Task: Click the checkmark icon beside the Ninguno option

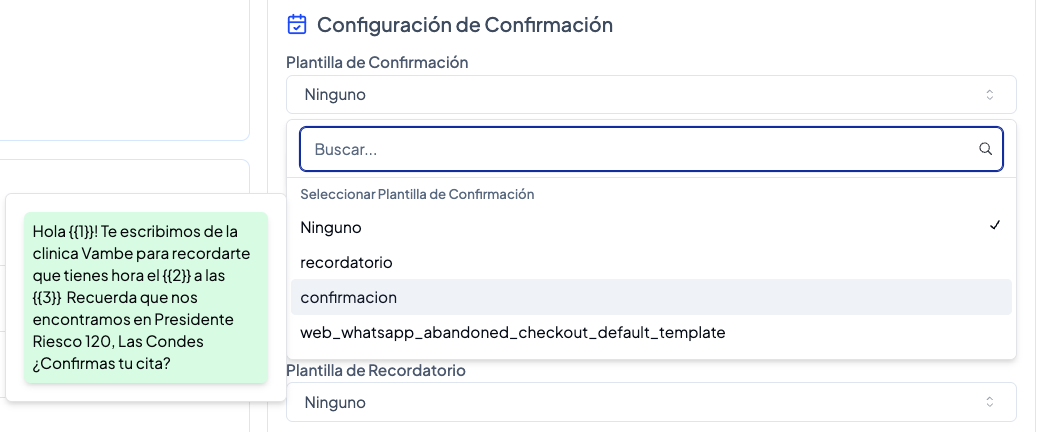Action: tap(995, 226)
